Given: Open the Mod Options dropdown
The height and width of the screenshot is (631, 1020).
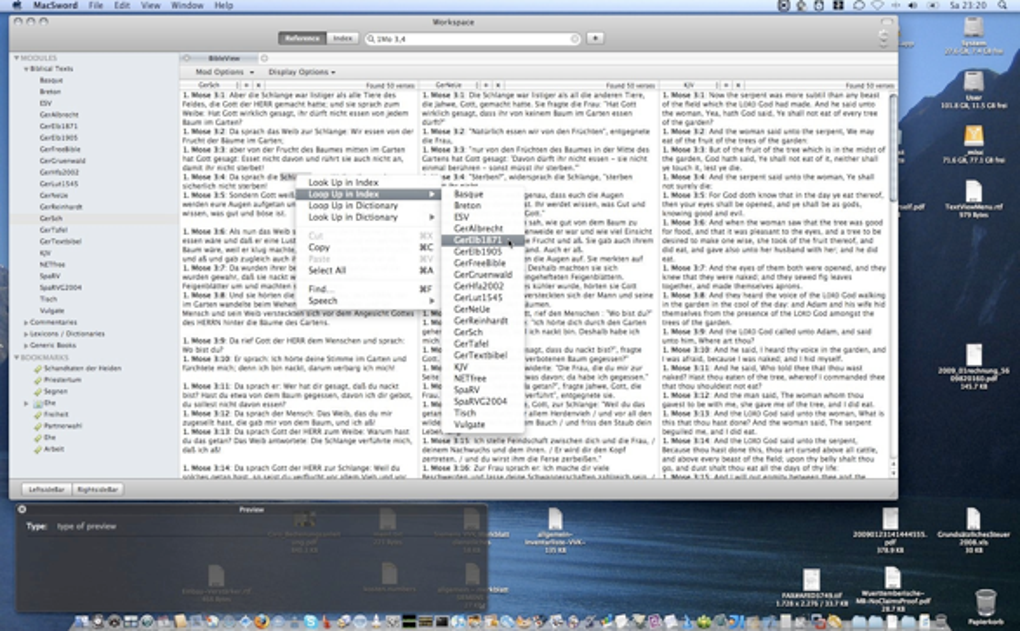Looking at the screenshot, I should [x=225, y=72].
